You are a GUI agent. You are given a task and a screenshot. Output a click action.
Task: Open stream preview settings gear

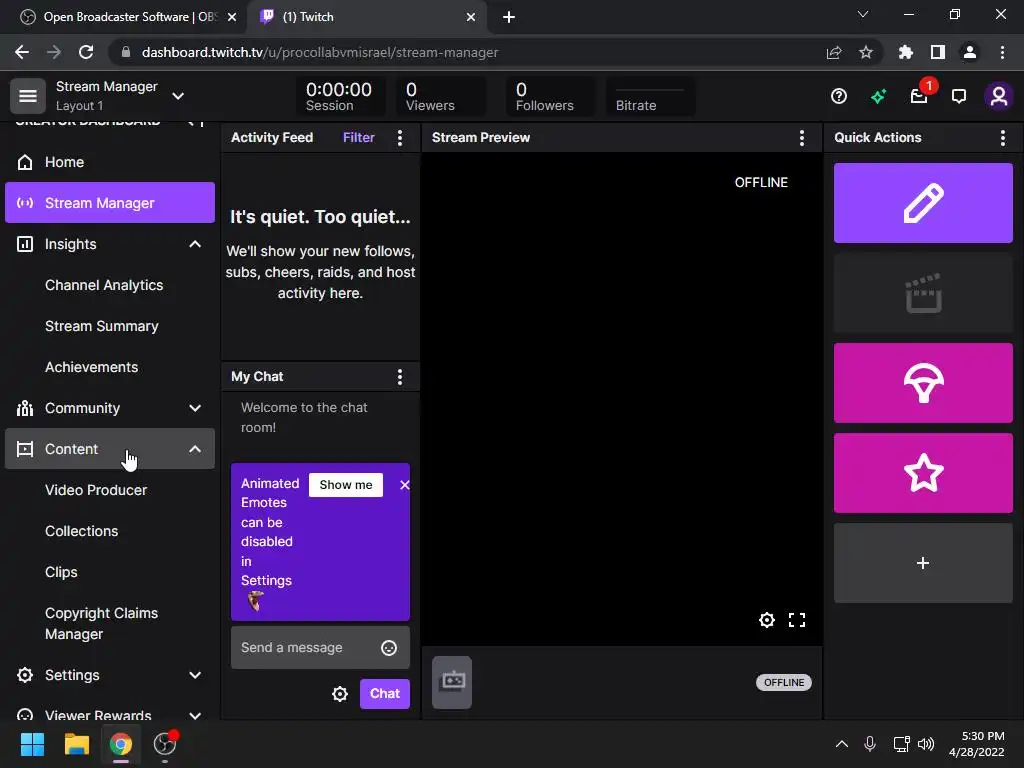(x=767, y=620)
